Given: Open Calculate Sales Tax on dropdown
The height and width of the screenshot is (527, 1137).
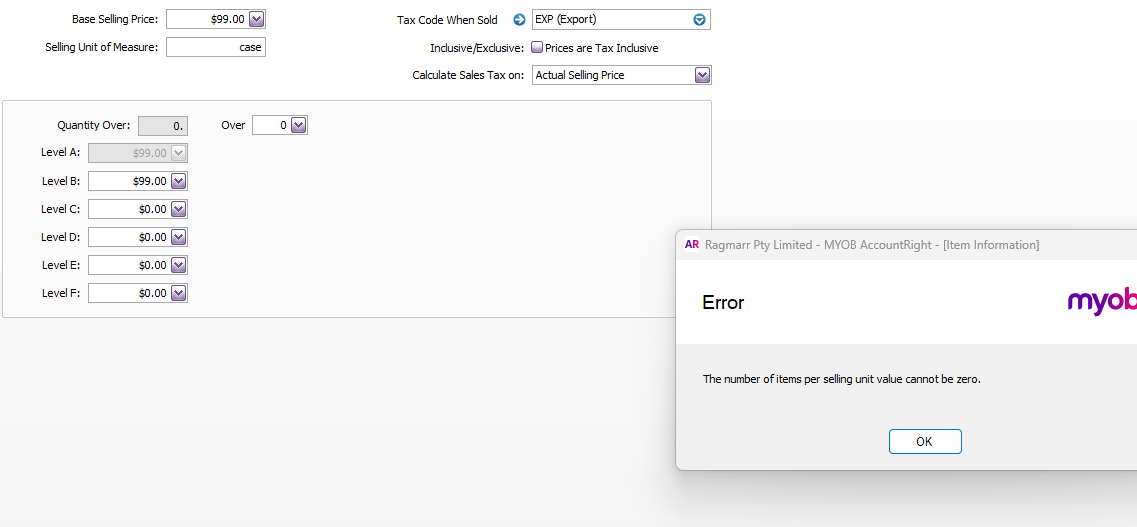Looking at the screenshot, I should [x=702, y=75].
